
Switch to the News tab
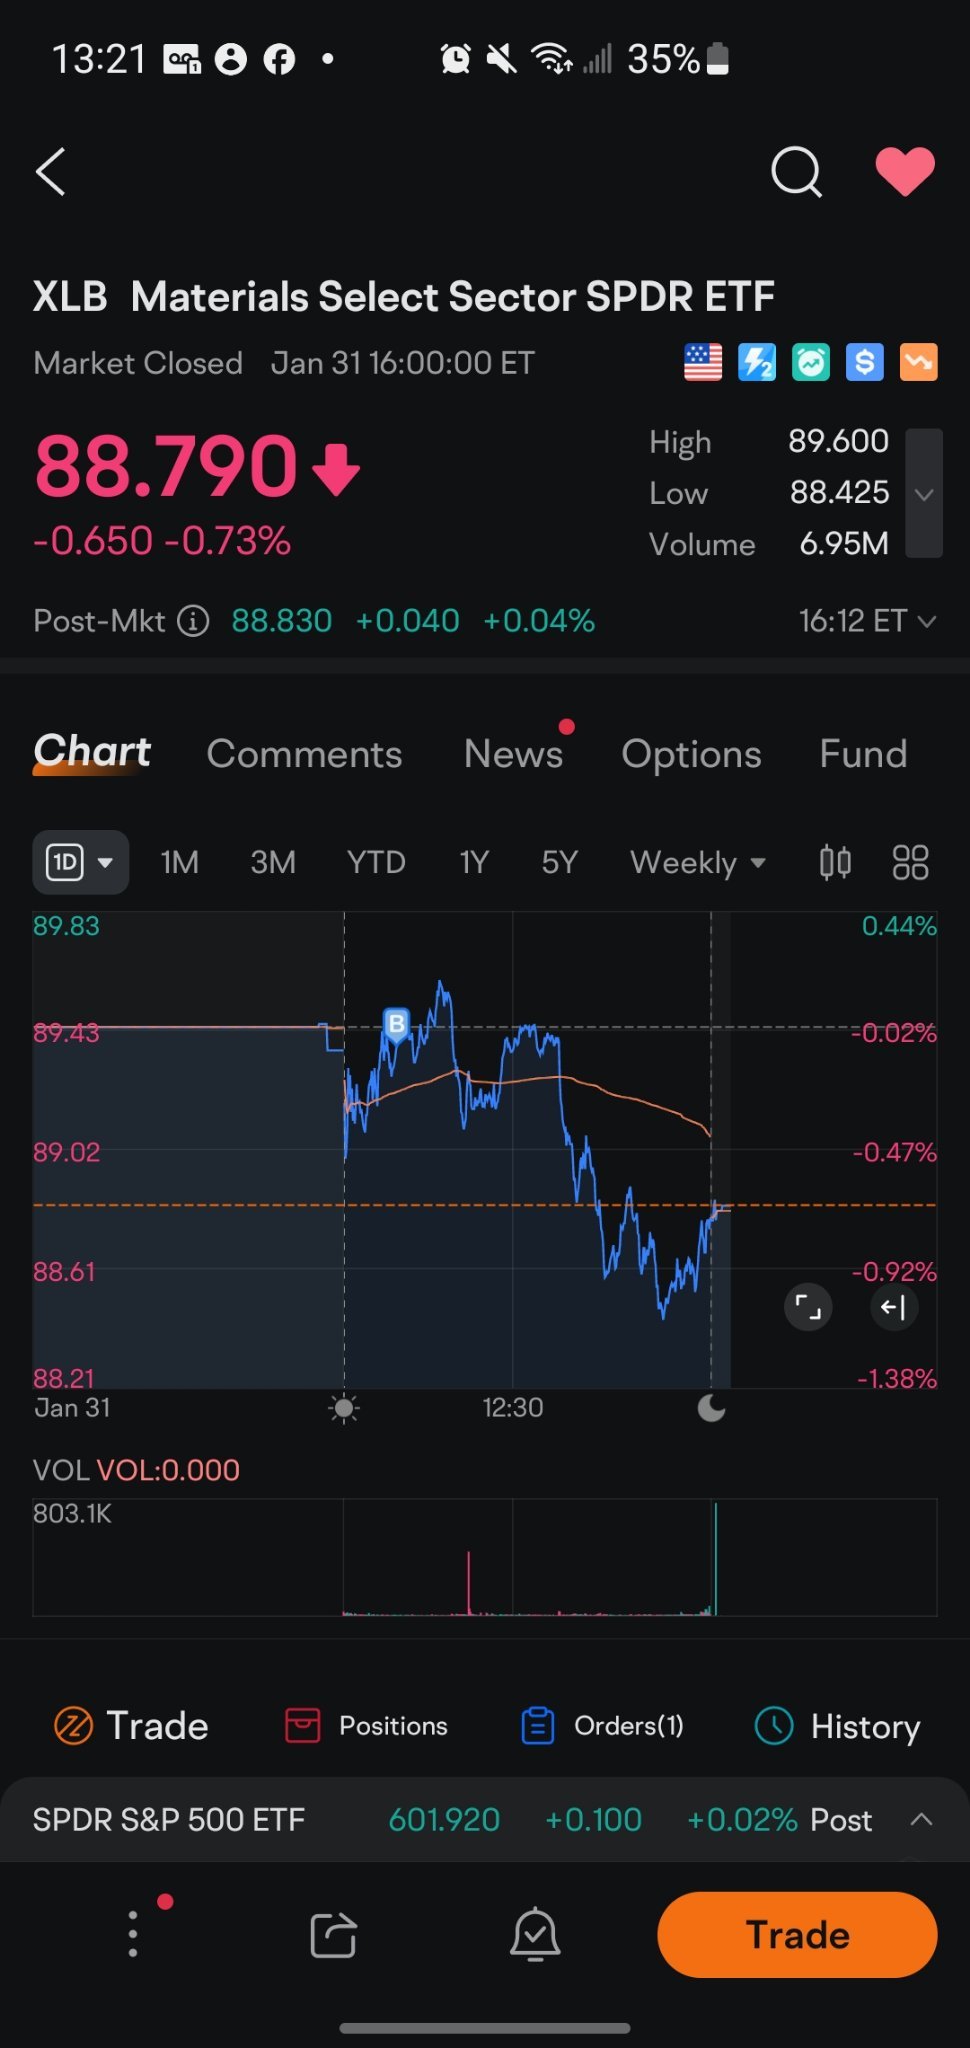point(513,754)
